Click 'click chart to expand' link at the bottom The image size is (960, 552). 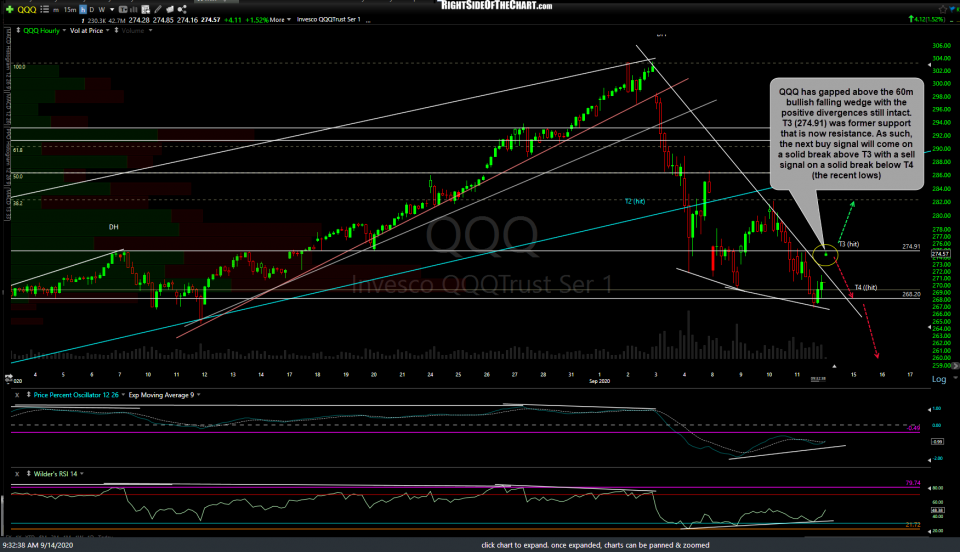(x=595, y=545)
